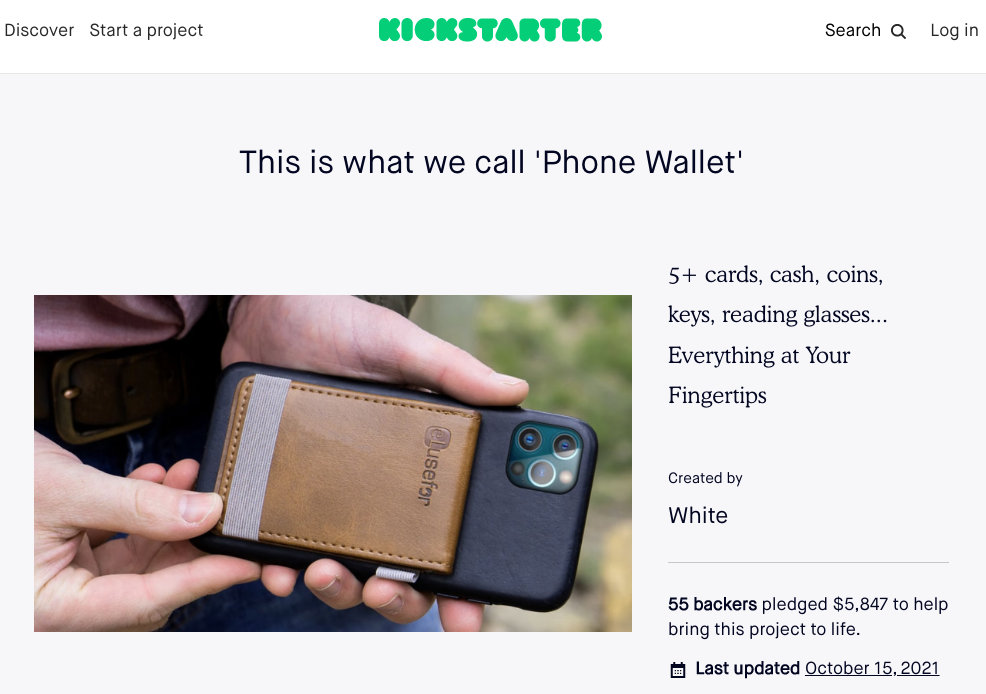The height and width of the screenshot is (694, 986).
Task: Open the Discover menu item
Action: pyautogui.click(x=39, y=30)
